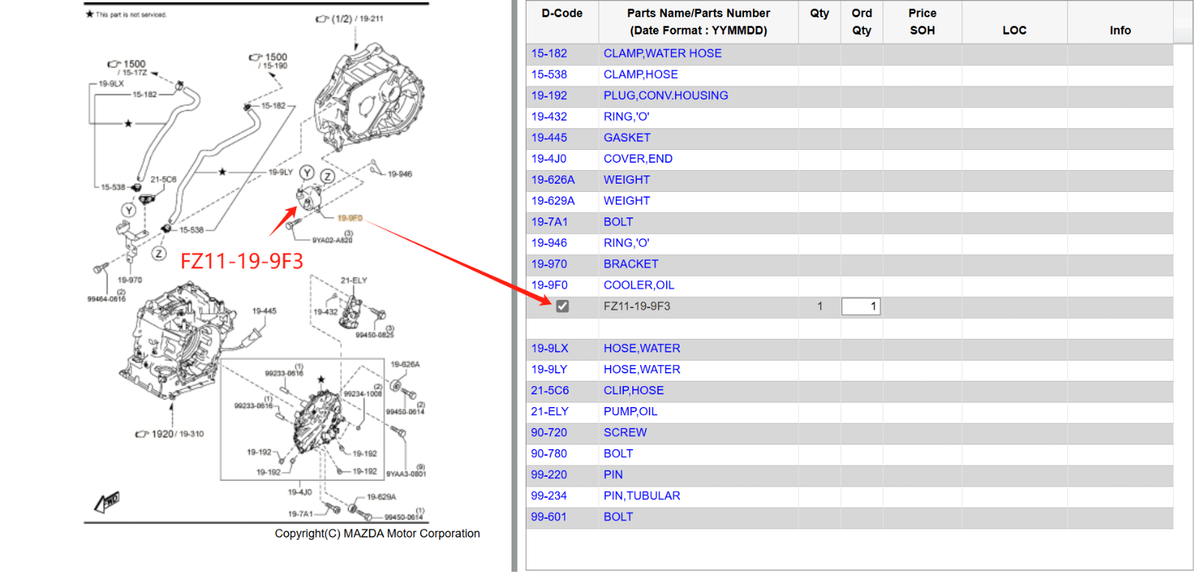The image size is (1200, 578).
Task: Click the circled Z marker near bracket 19-970
Action: [x=159, y=252]
